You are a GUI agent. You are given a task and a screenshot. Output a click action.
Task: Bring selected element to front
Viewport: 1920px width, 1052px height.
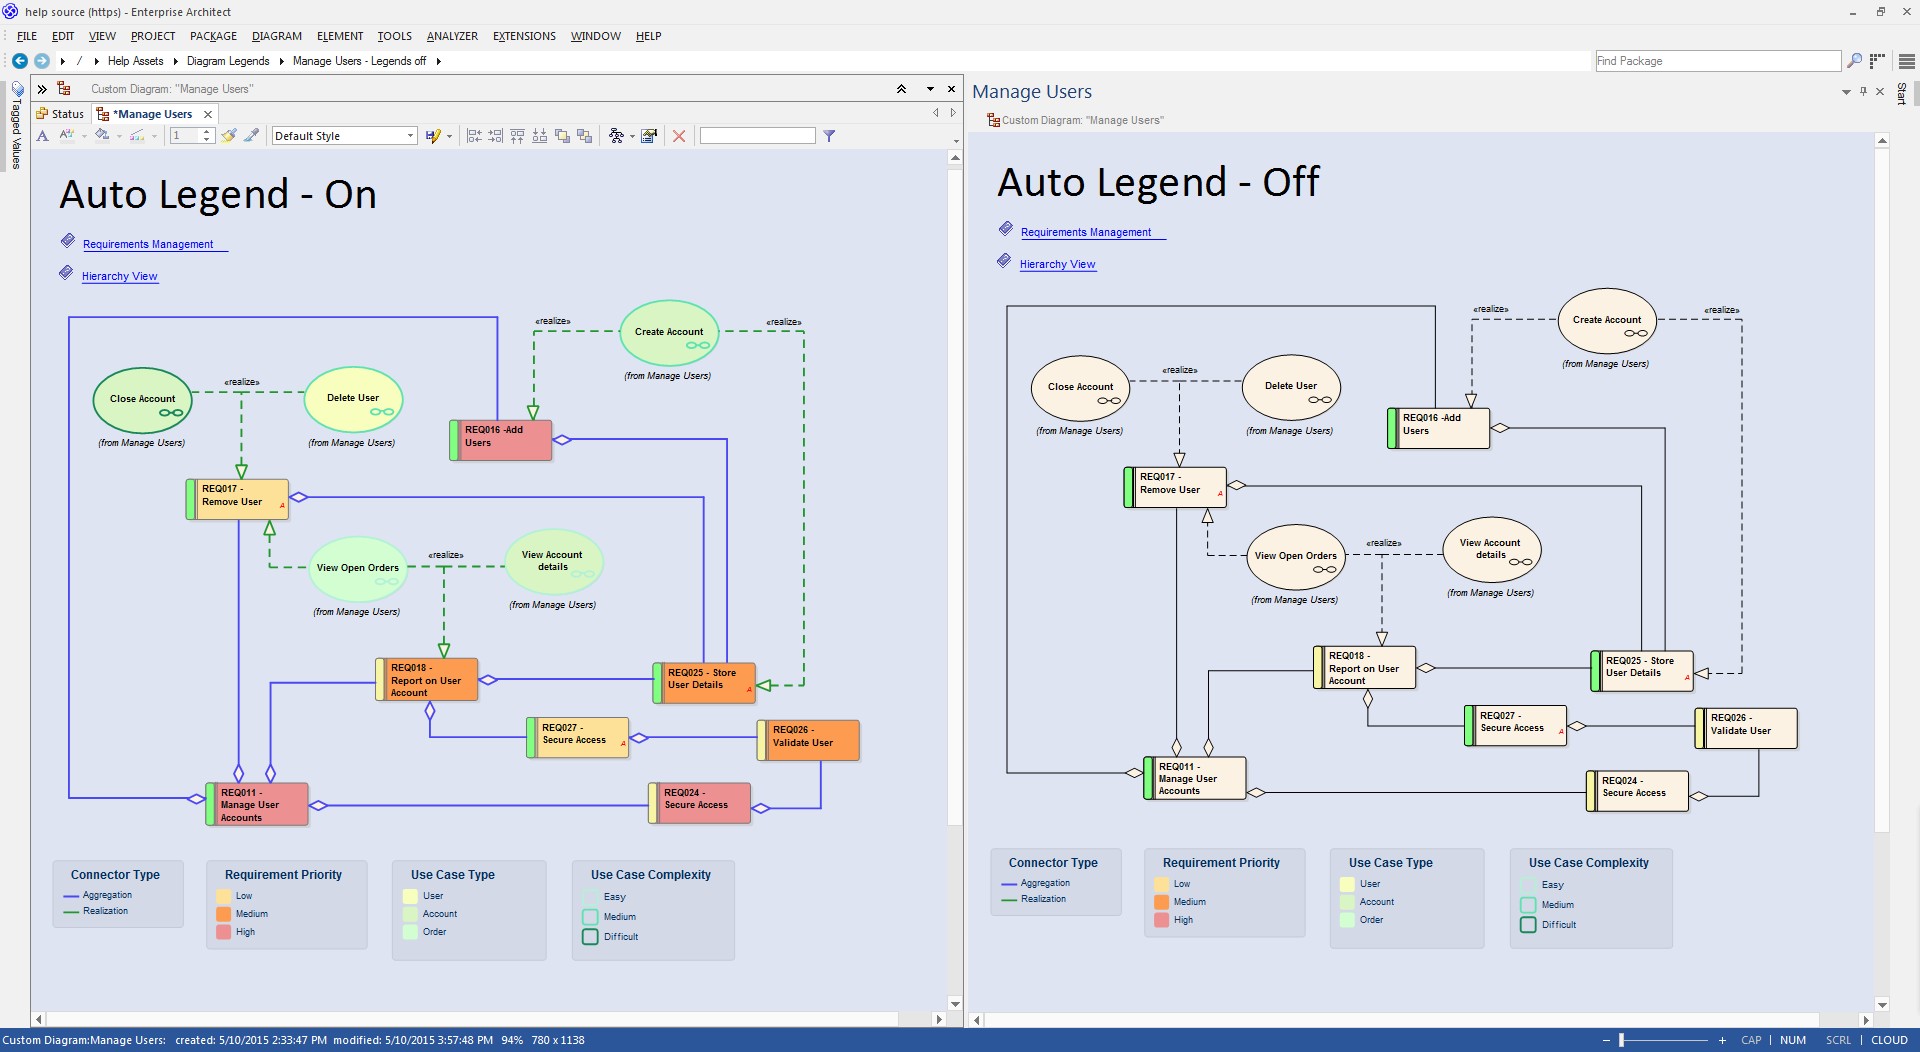tap(562, 136)
